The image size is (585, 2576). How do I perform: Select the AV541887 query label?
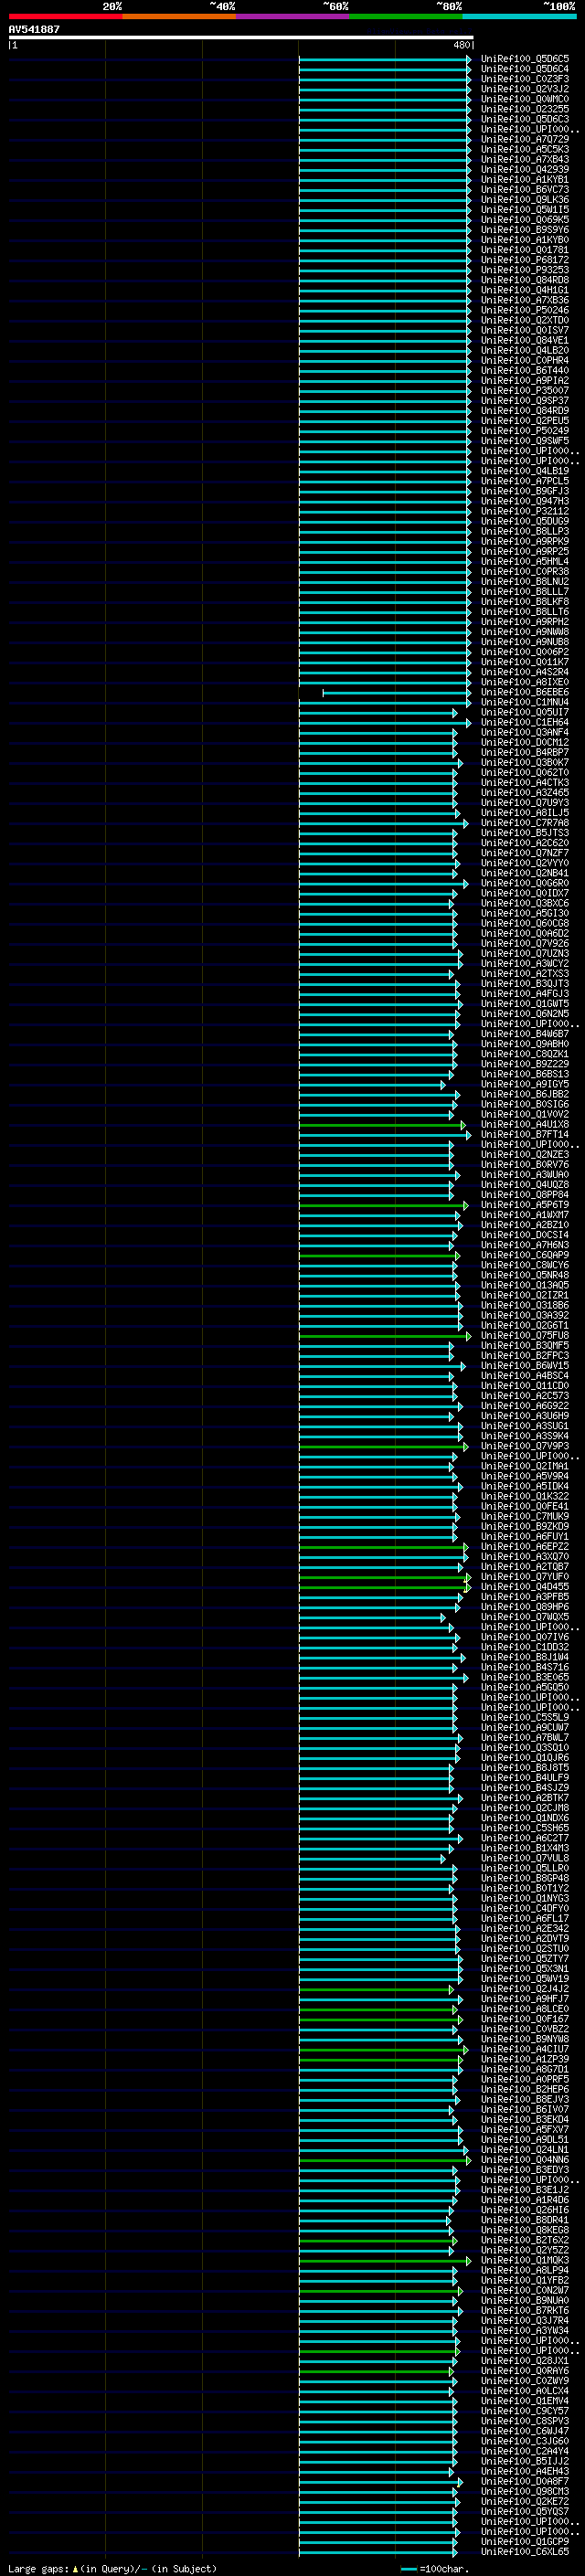pyautogui.click(x=34, y=30)
